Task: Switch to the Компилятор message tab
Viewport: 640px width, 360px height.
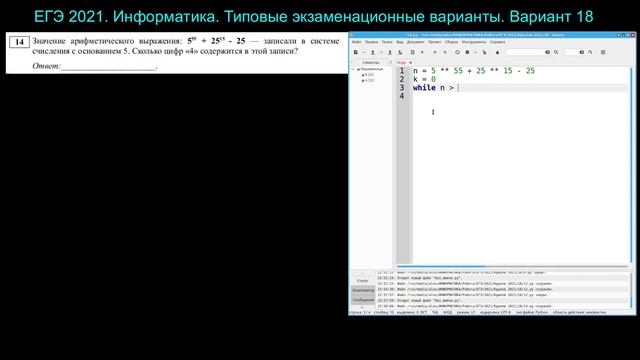Action: pos(363,290)
